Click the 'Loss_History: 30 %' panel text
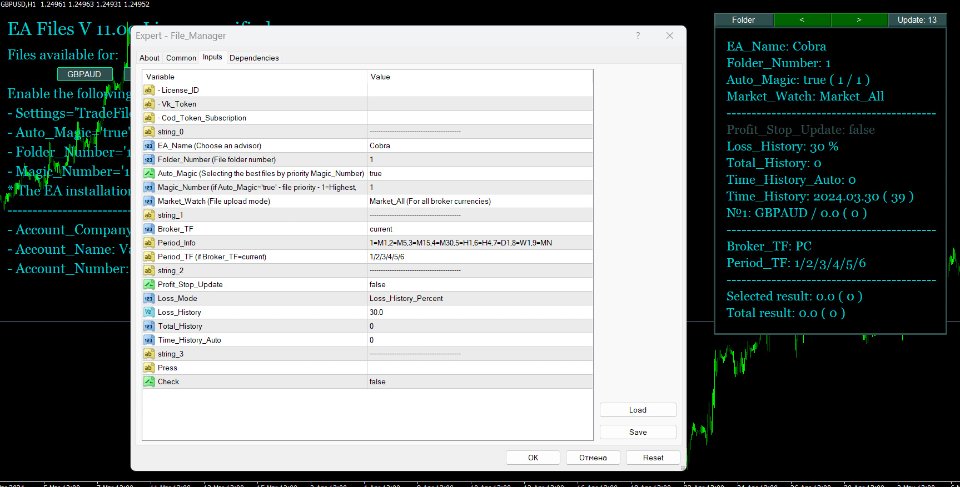 click(x=782, y=146)
